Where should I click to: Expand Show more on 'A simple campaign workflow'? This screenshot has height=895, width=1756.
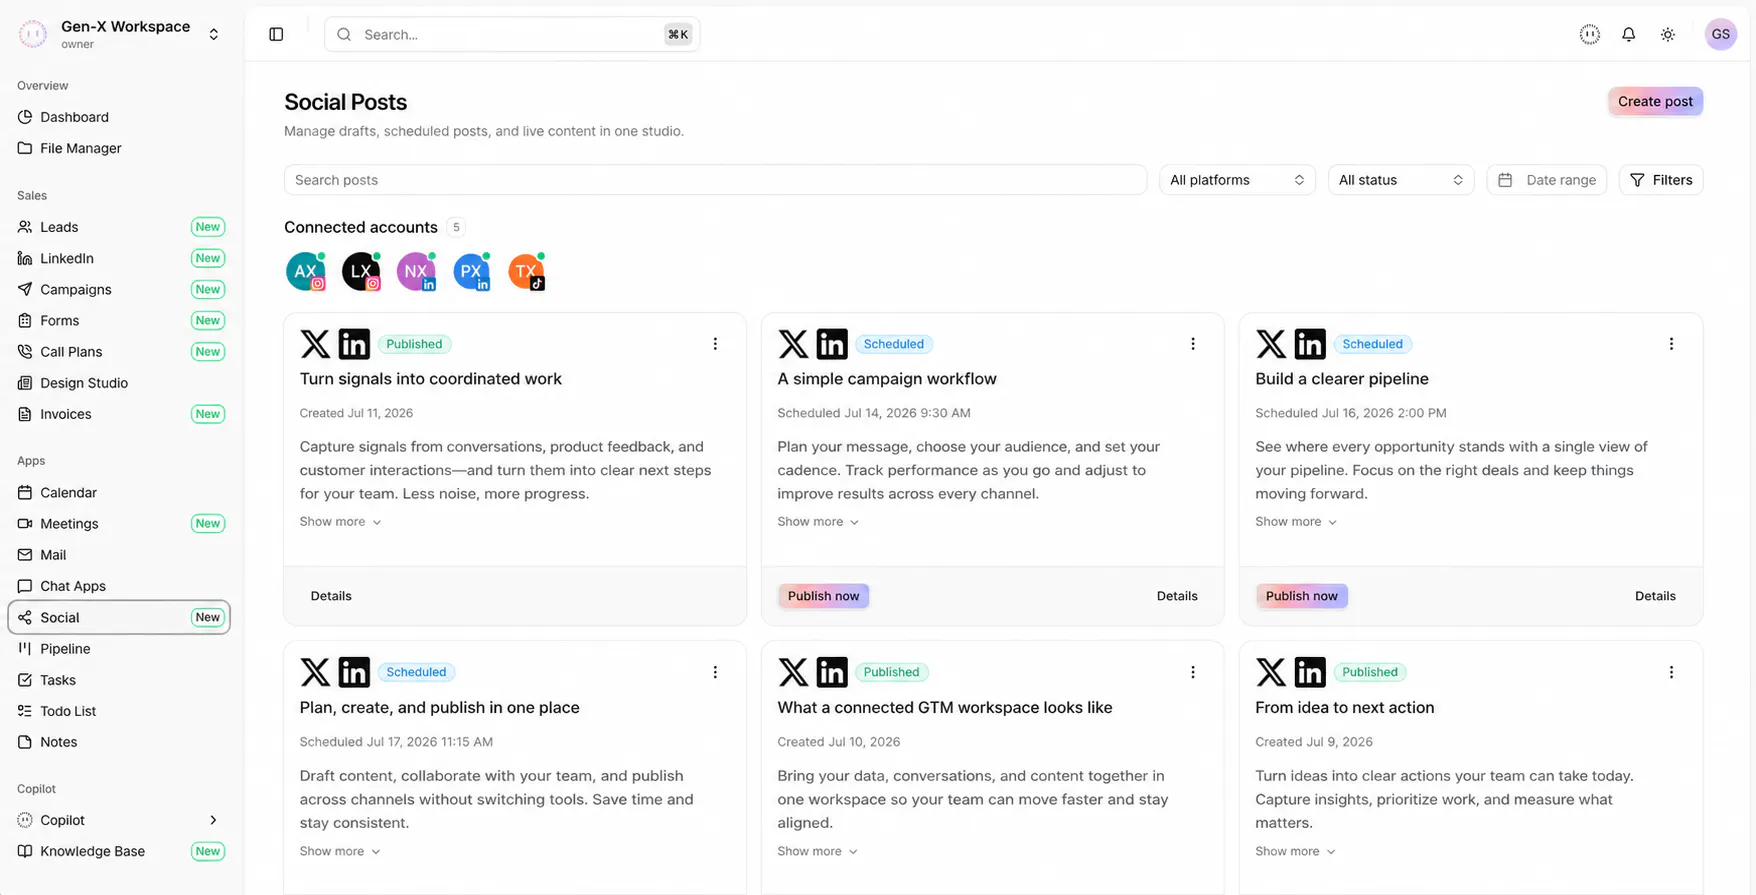point(818,522)
